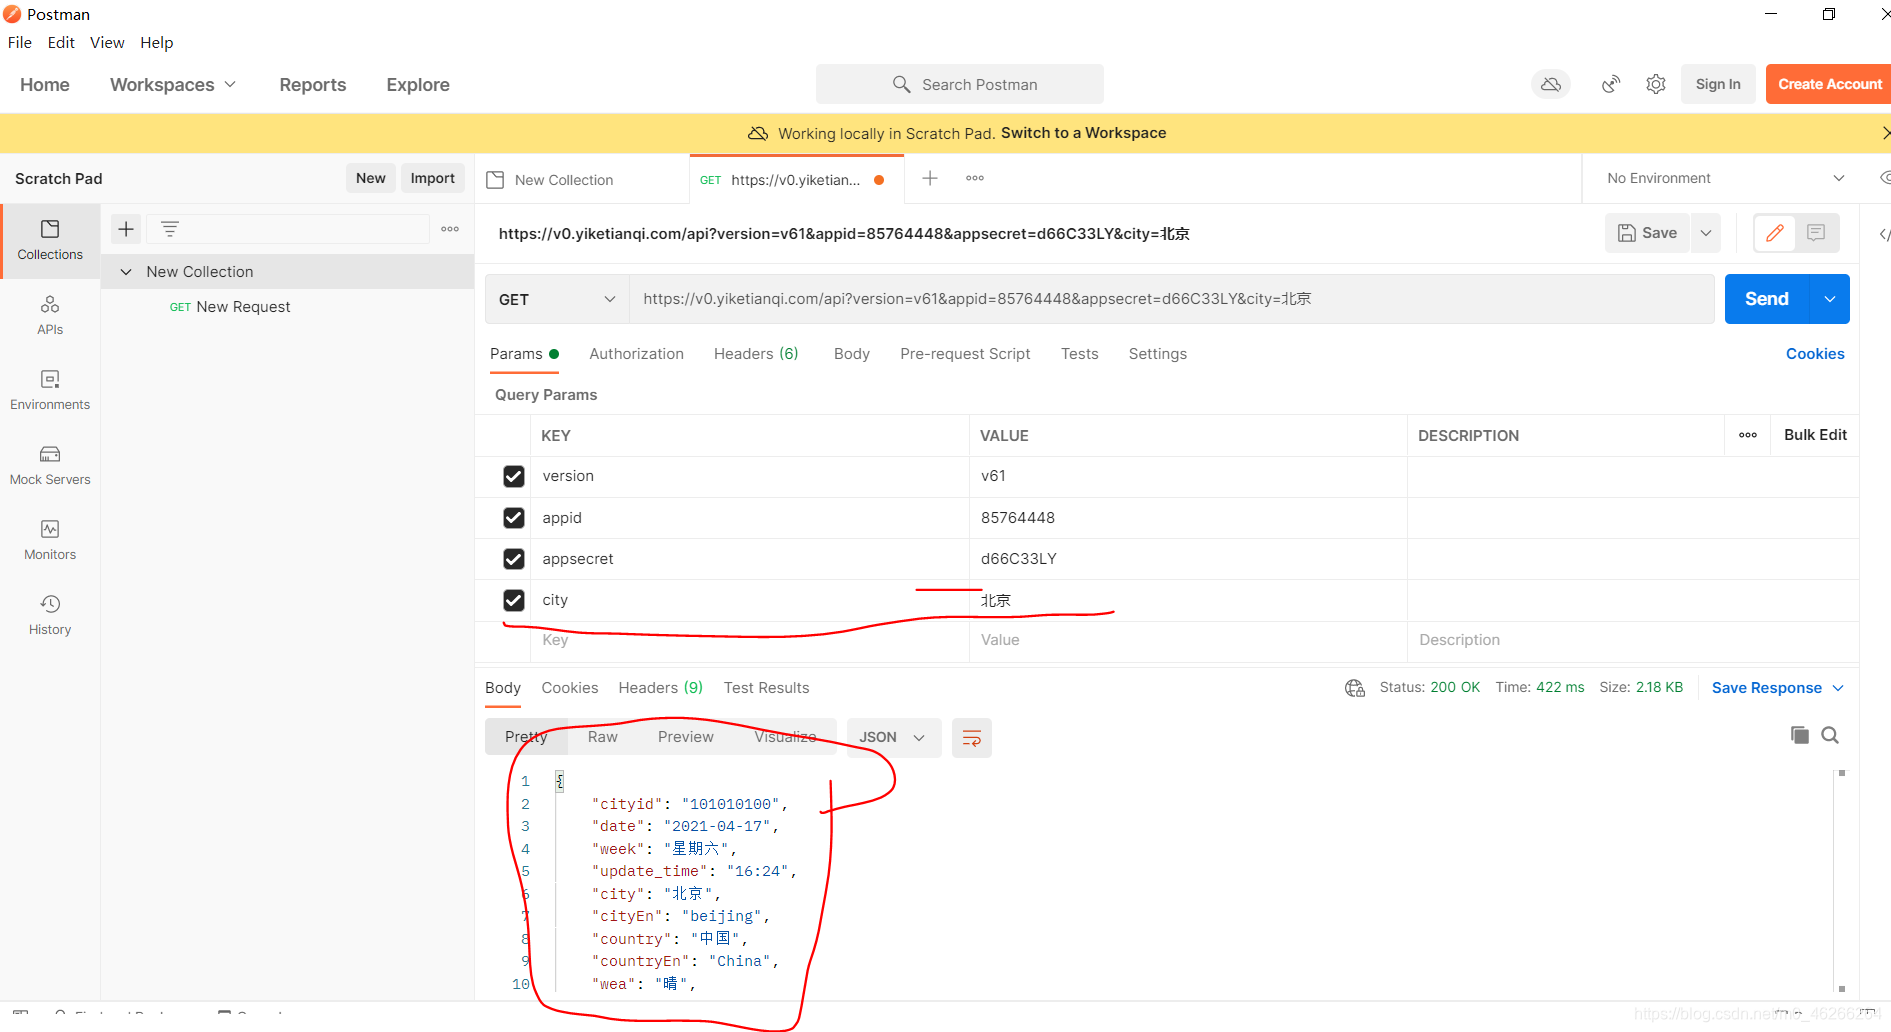Click the Sign In button
Image resolution: width=1891 pixels, height=1032 pixels.
pyautogui.click(x=1718, y=84)
